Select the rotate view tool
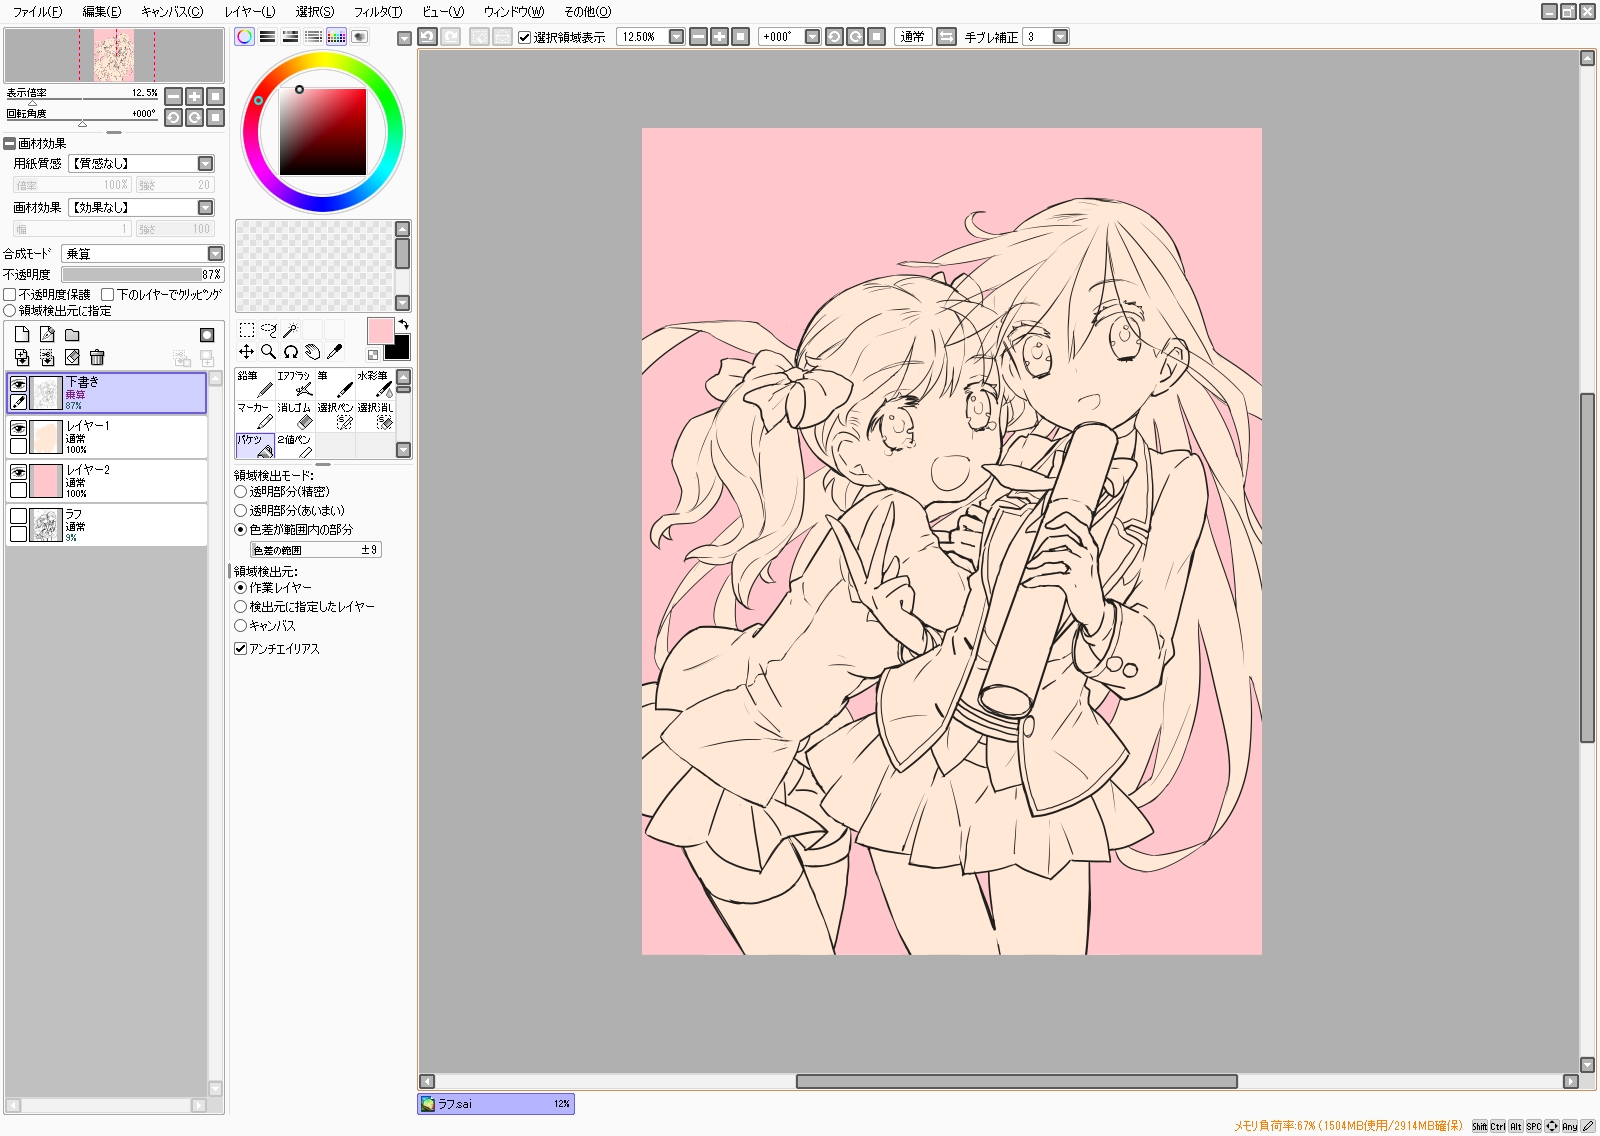The image size is (1600, 1136). click(290, 351)
